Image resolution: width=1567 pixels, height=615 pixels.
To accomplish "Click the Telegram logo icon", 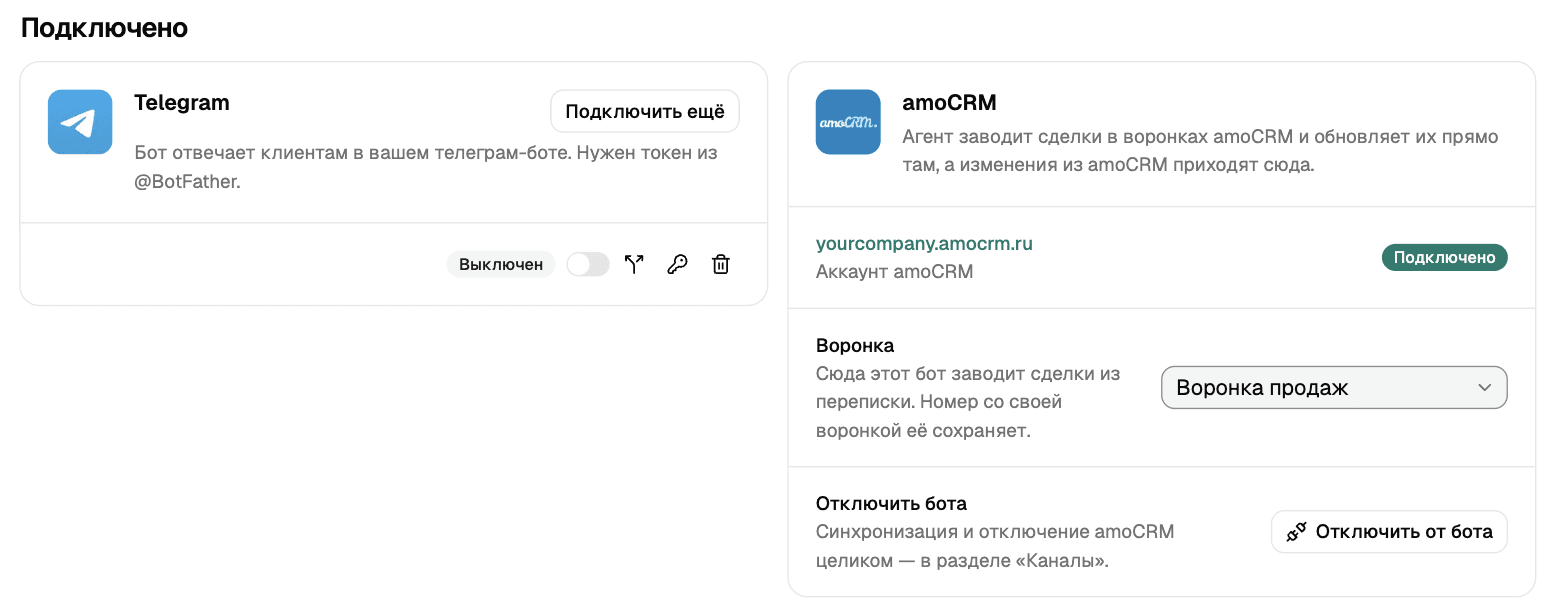I will 80,122.
